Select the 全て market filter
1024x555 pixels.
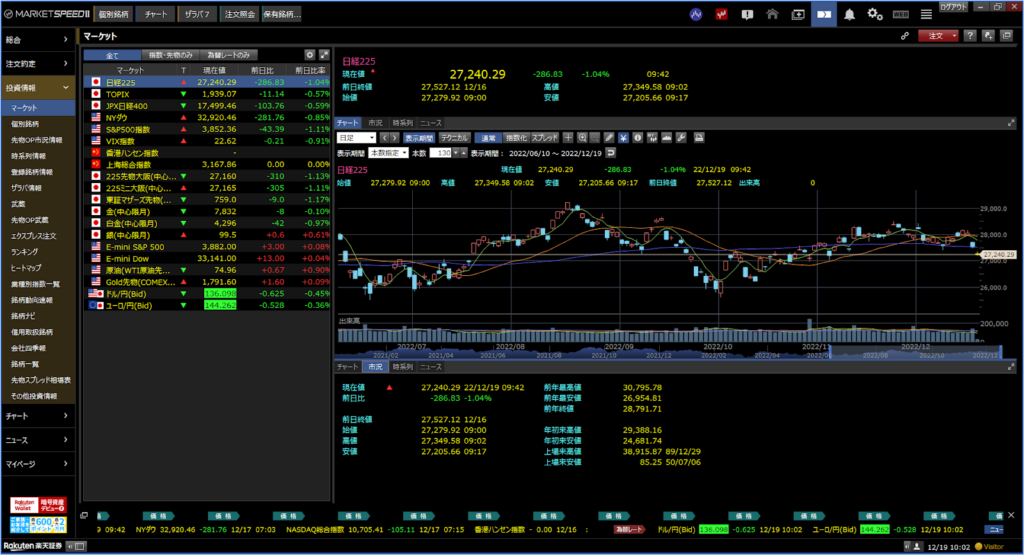[x=112, y=55]
